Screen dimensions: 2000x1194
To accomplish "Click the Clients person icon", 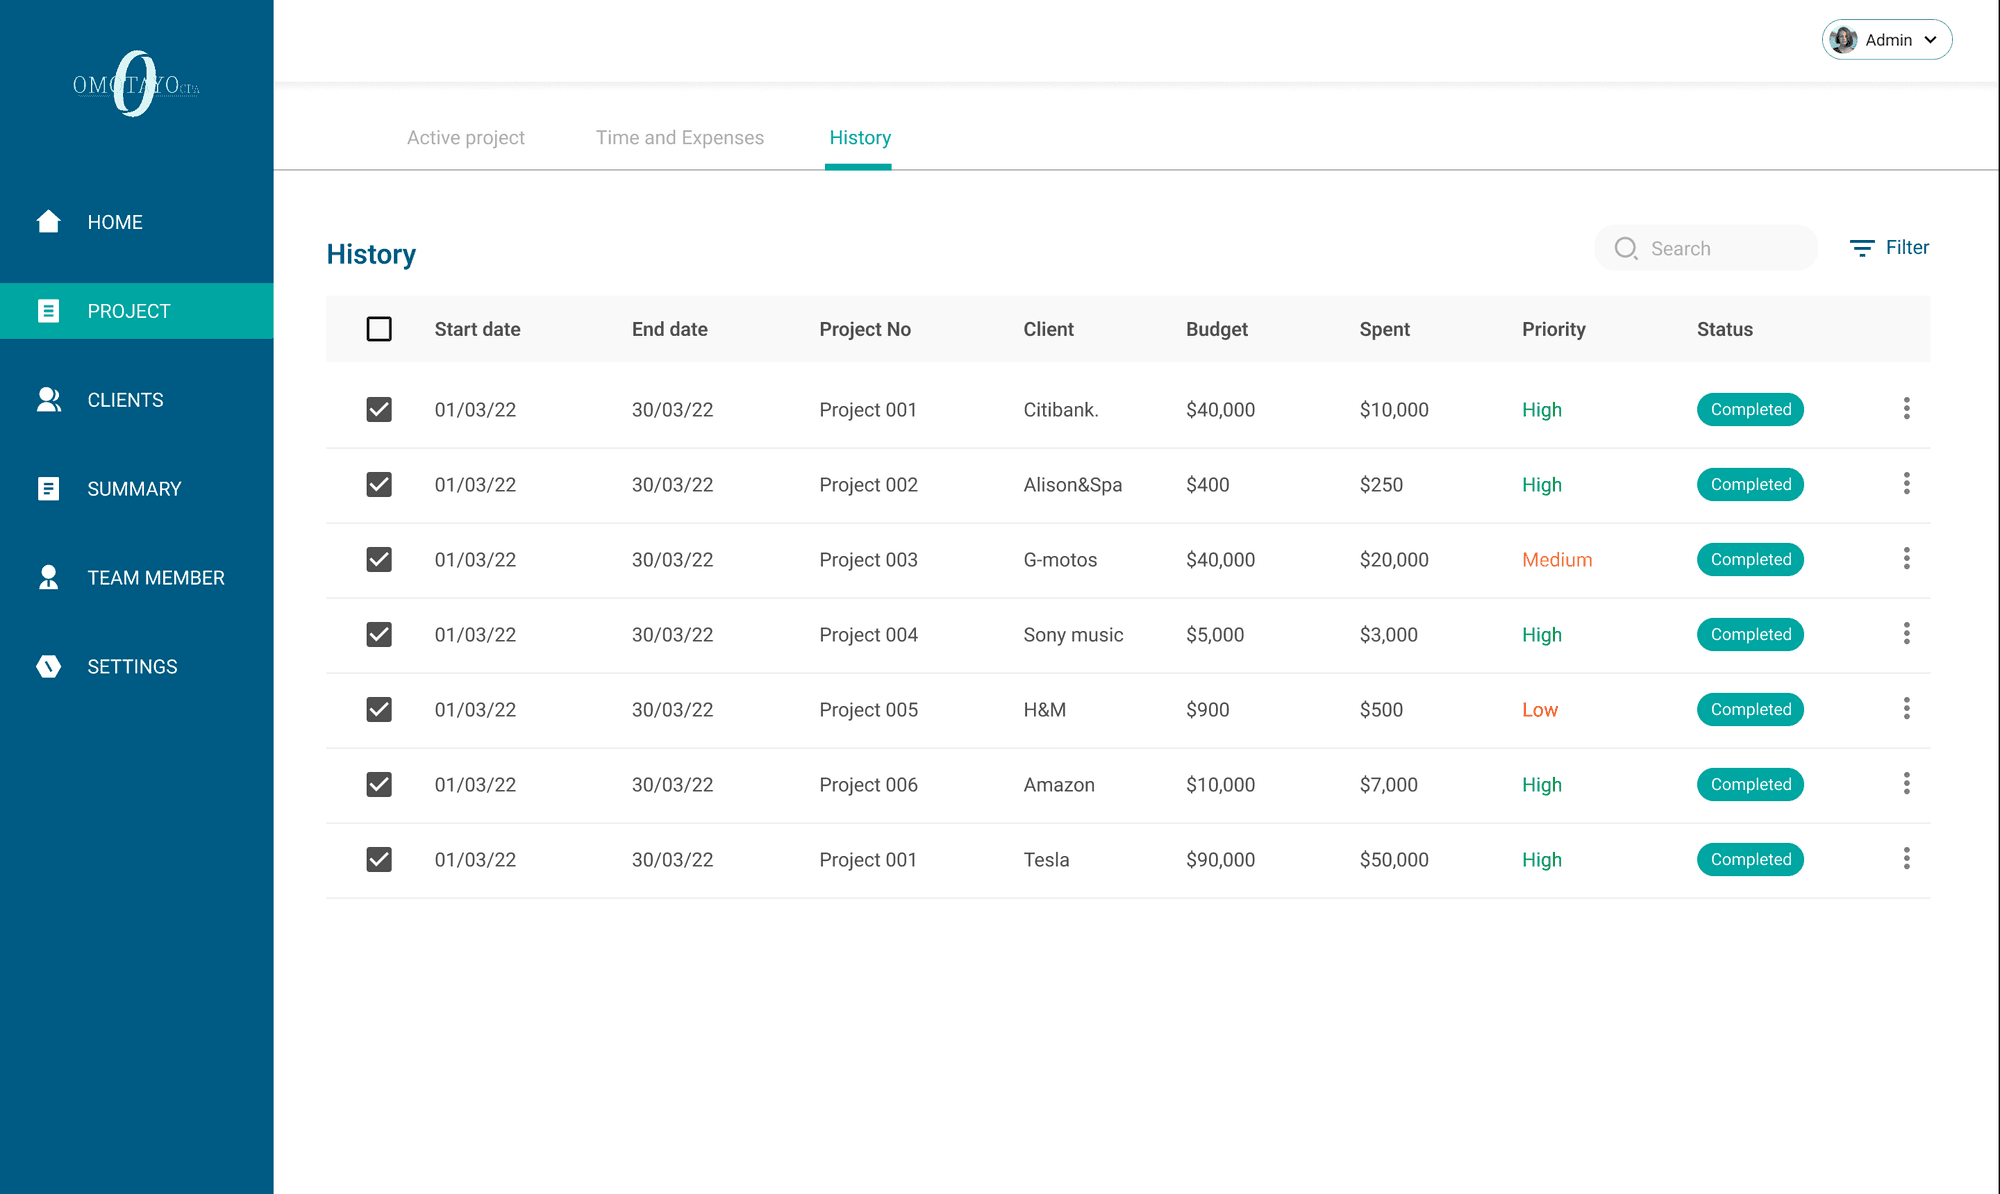I will click(x=48, y=400).
